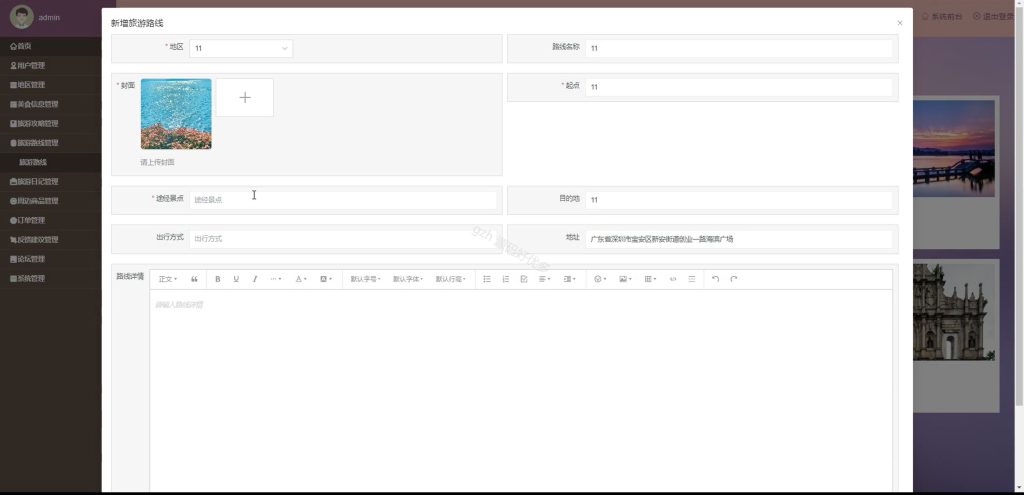Image resolution: width=1024 pixels, height=495 pixels.
Task: Click the plus box to upload a cover
Action: click(245, 97)
